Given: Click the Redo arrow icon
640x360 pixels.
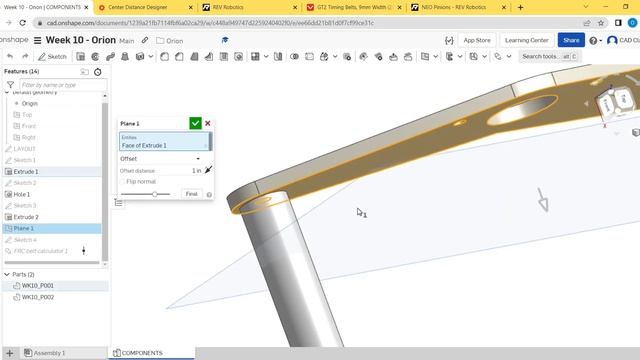Looking at the screenshot, I should click(25, 56).
